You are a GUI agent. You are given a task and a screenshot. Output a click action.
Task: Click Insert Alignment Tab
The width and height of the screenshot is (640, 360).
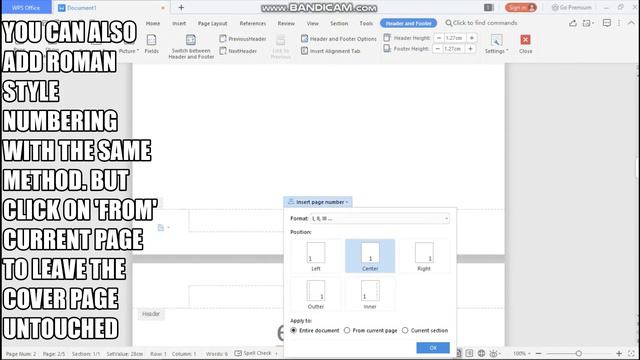coord(331,51)
